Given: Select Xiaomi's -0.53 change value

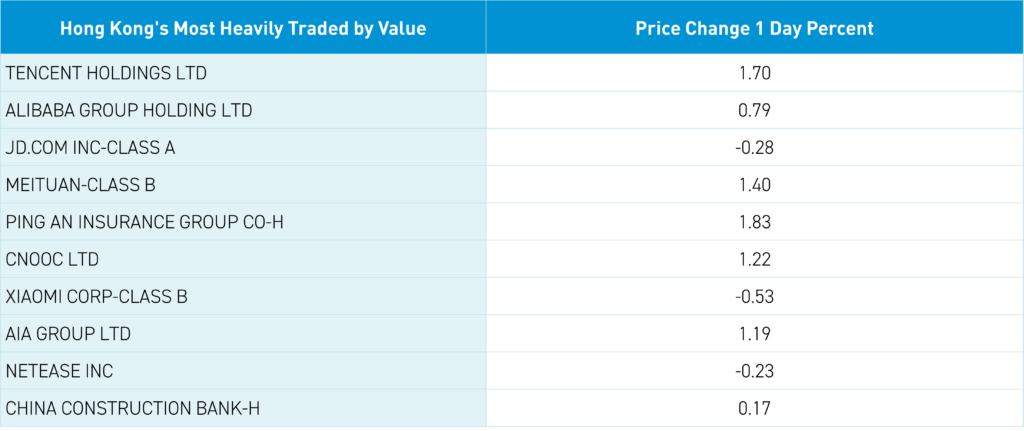Looking at the screenshot, I should [x=754, y=296].
